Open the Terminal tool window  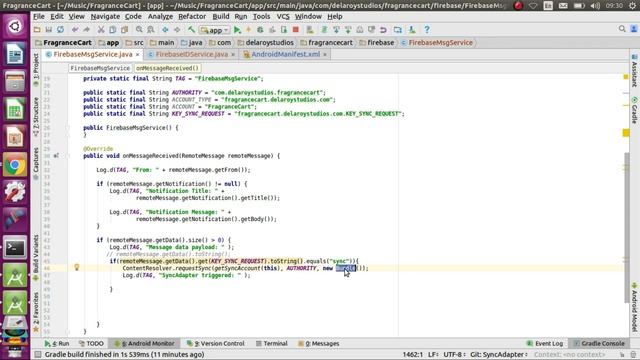tap(272, 344)
